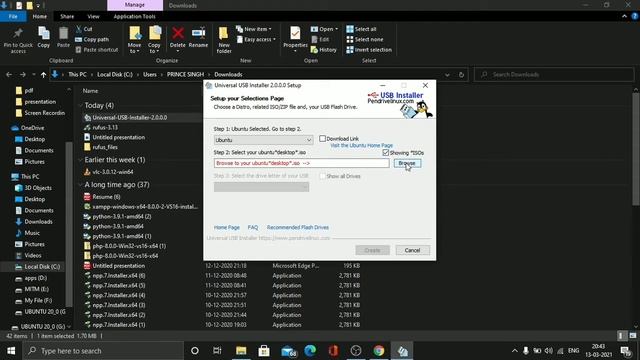Open the Application Tools tab

[134, 16]
